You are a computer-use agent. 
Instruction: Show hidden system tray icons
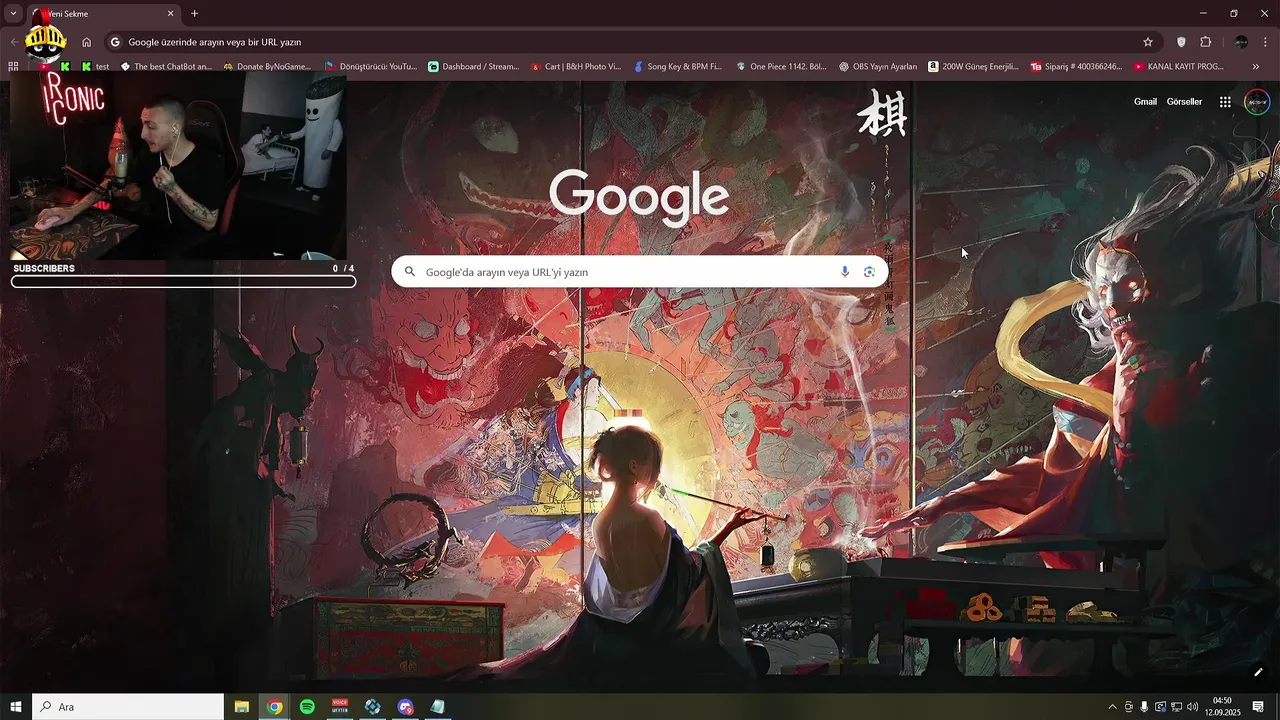(1112, 707)
